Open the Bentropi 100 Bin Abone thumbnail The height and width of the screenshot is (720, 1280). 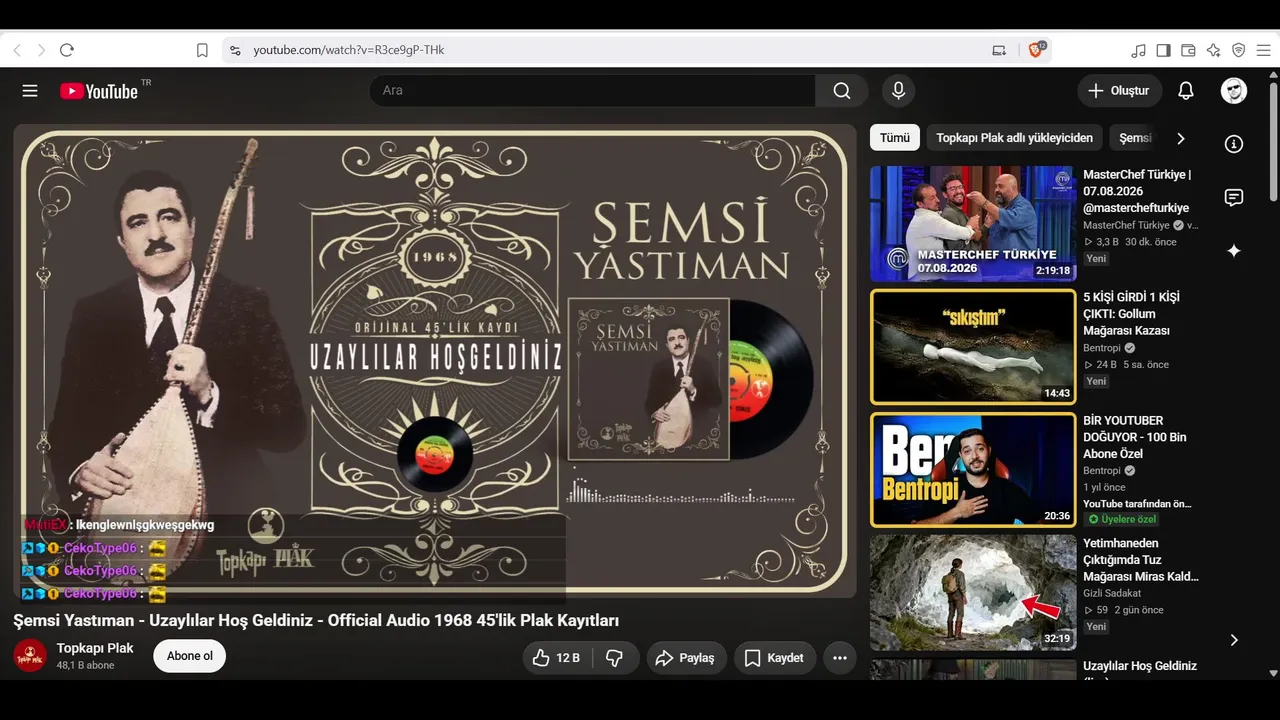[973, 469]
